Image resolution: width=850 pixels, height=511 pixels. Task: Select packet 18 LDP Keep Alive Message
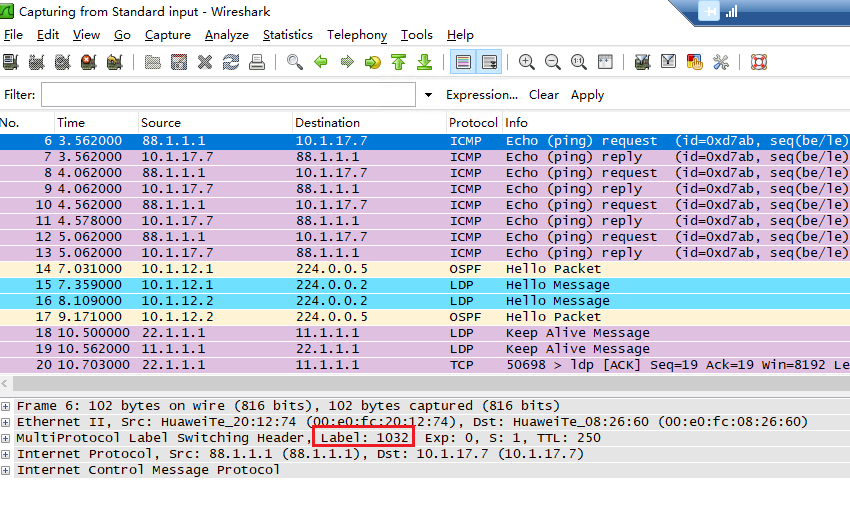tap(425, 333)
